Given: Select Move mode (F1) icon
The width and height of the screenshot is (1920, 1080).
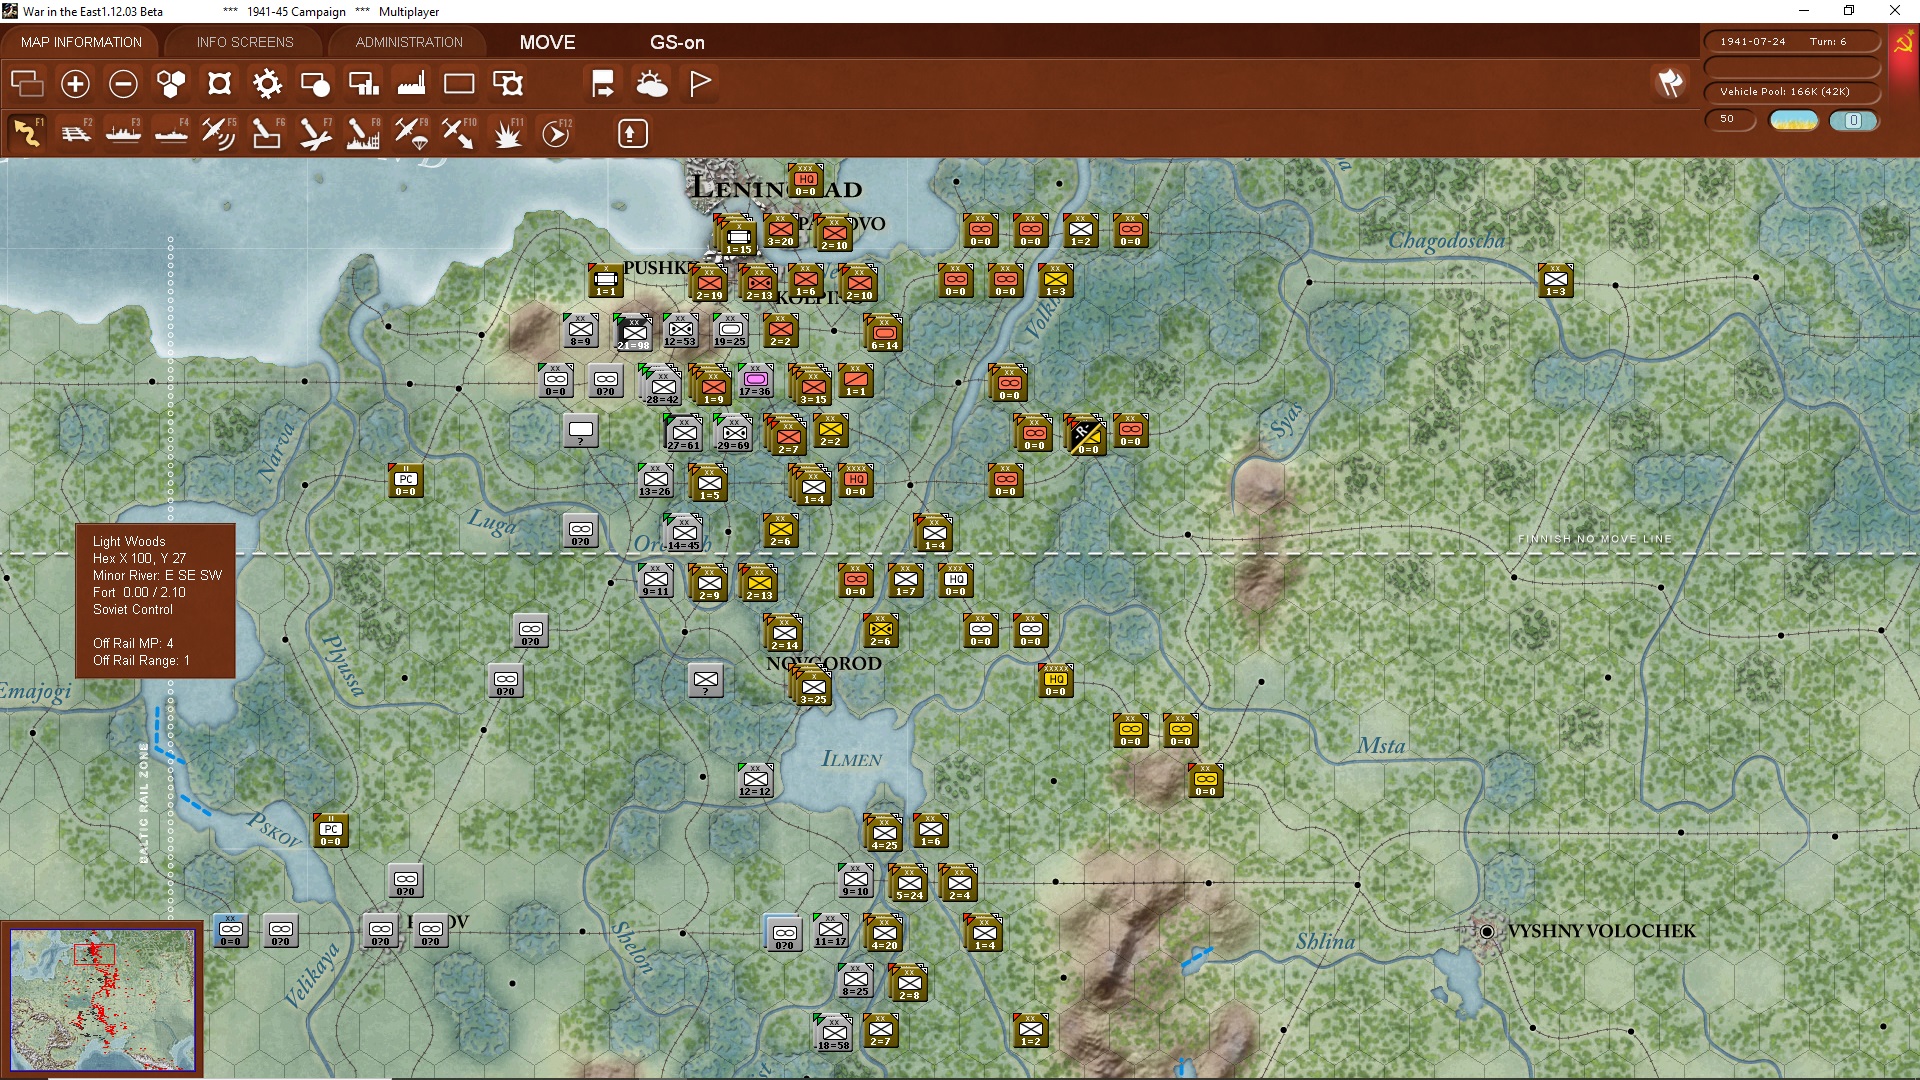Looking at the screenshot, I should click(27, 133).
